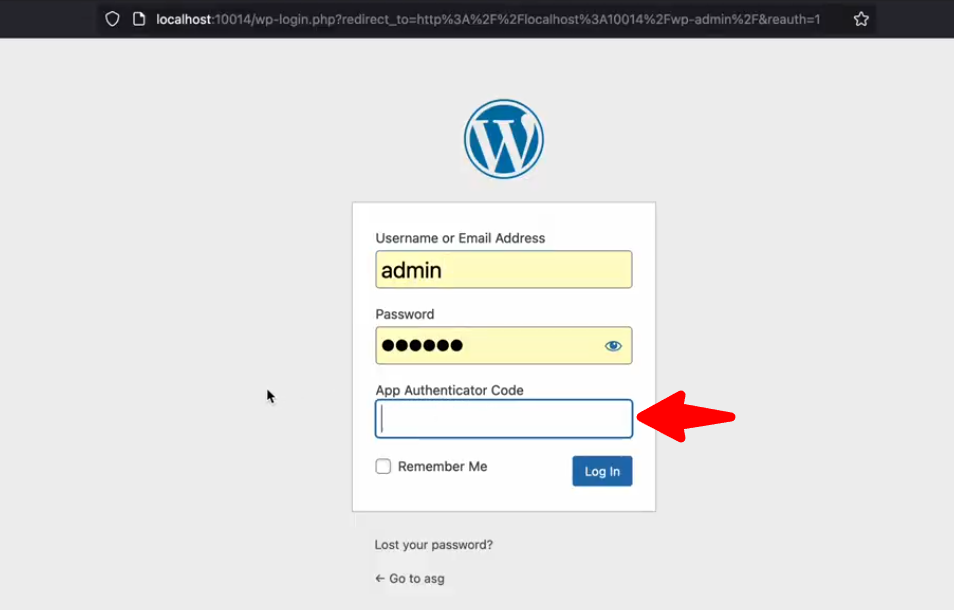Enable the Remember Me checkbox

click(x=383, y=467)
